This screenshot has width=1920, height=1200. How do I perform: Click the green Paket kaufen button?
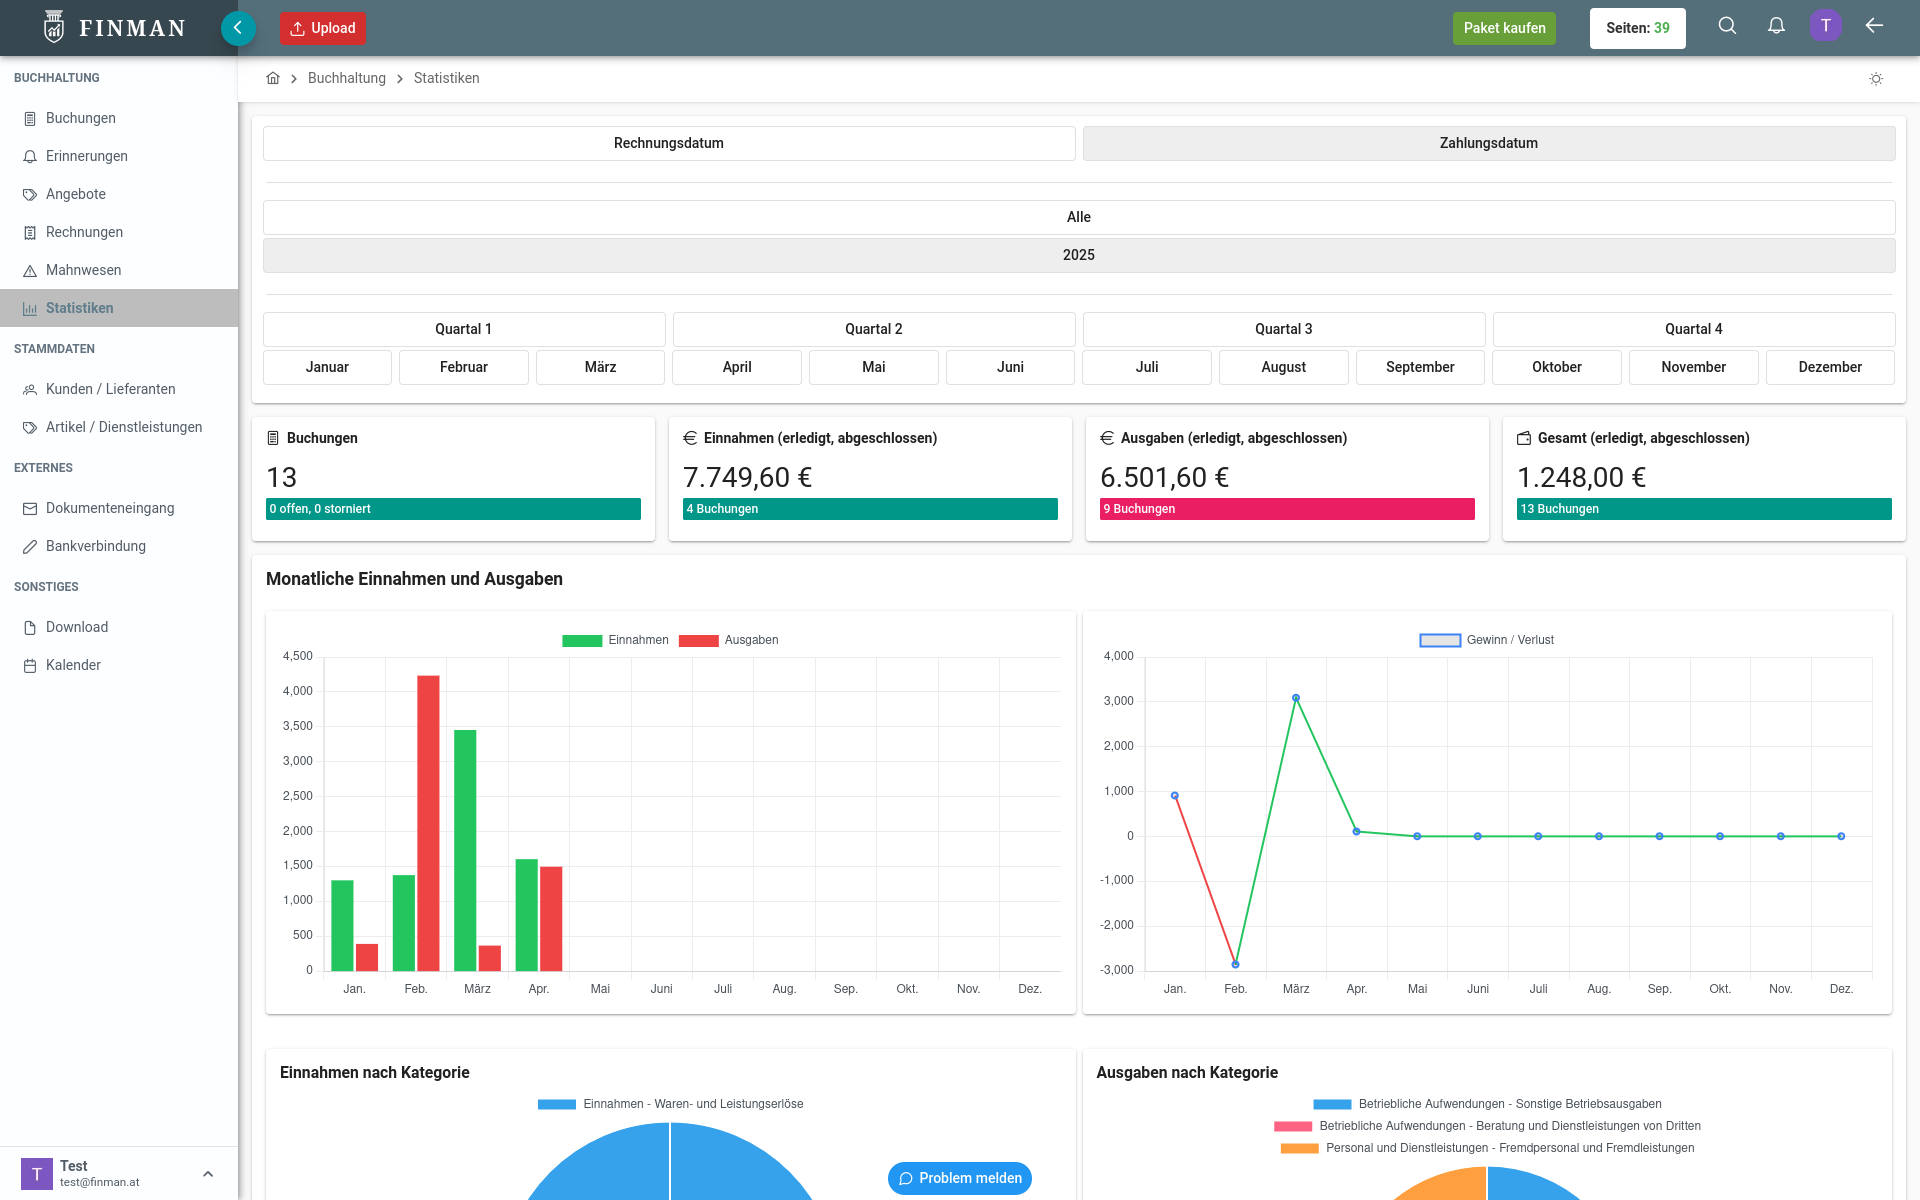click(x=1504, y=28)
